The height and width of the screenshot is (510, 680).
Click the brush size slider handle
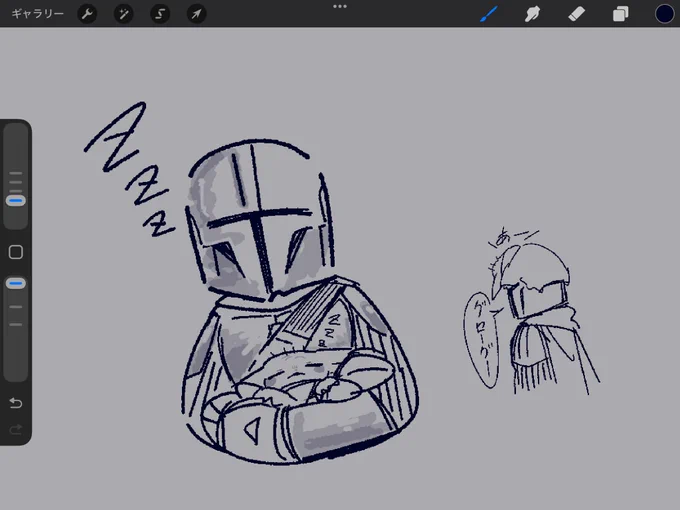point(16,201)
